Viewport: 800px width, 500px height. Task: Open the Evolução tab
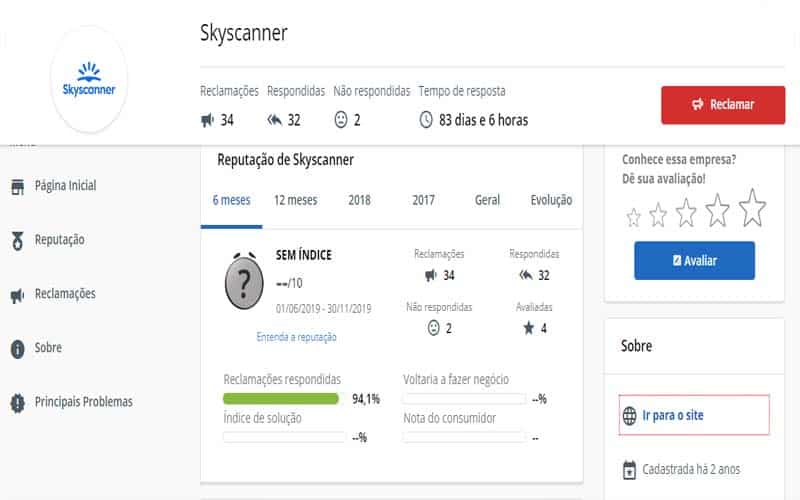click(552, 200)
